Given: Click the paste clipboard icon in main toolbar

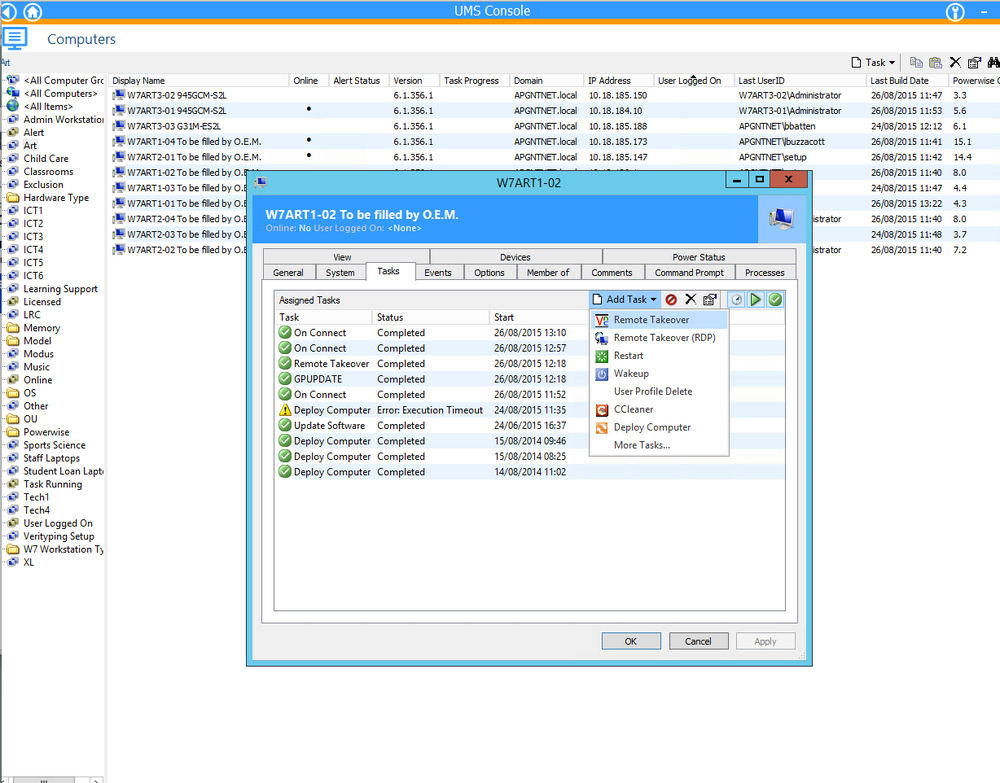Looking at the screenshot, I should click(936, 62).
